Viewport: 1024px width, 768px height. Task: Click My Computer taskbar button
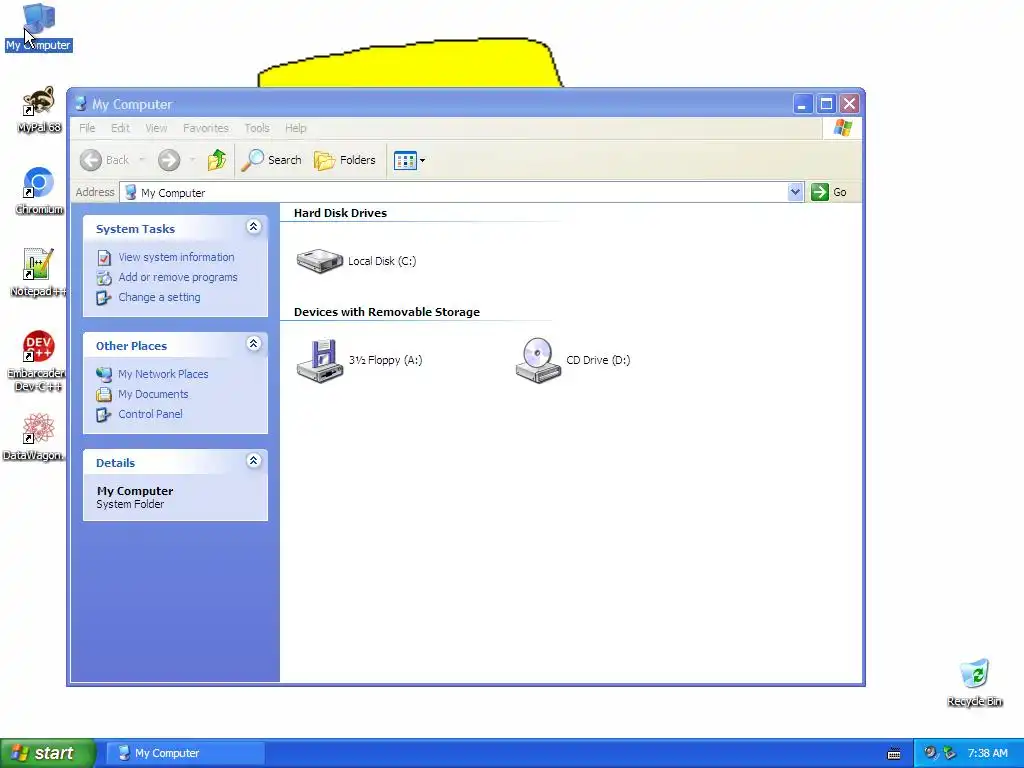pyautogui.click(x=185, y=753)
